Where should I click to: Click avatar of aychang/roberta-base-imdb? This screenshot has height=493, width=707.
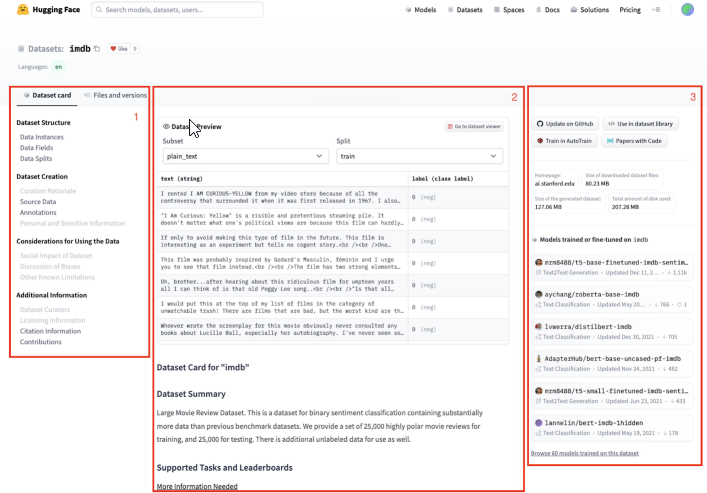point(538,294)
